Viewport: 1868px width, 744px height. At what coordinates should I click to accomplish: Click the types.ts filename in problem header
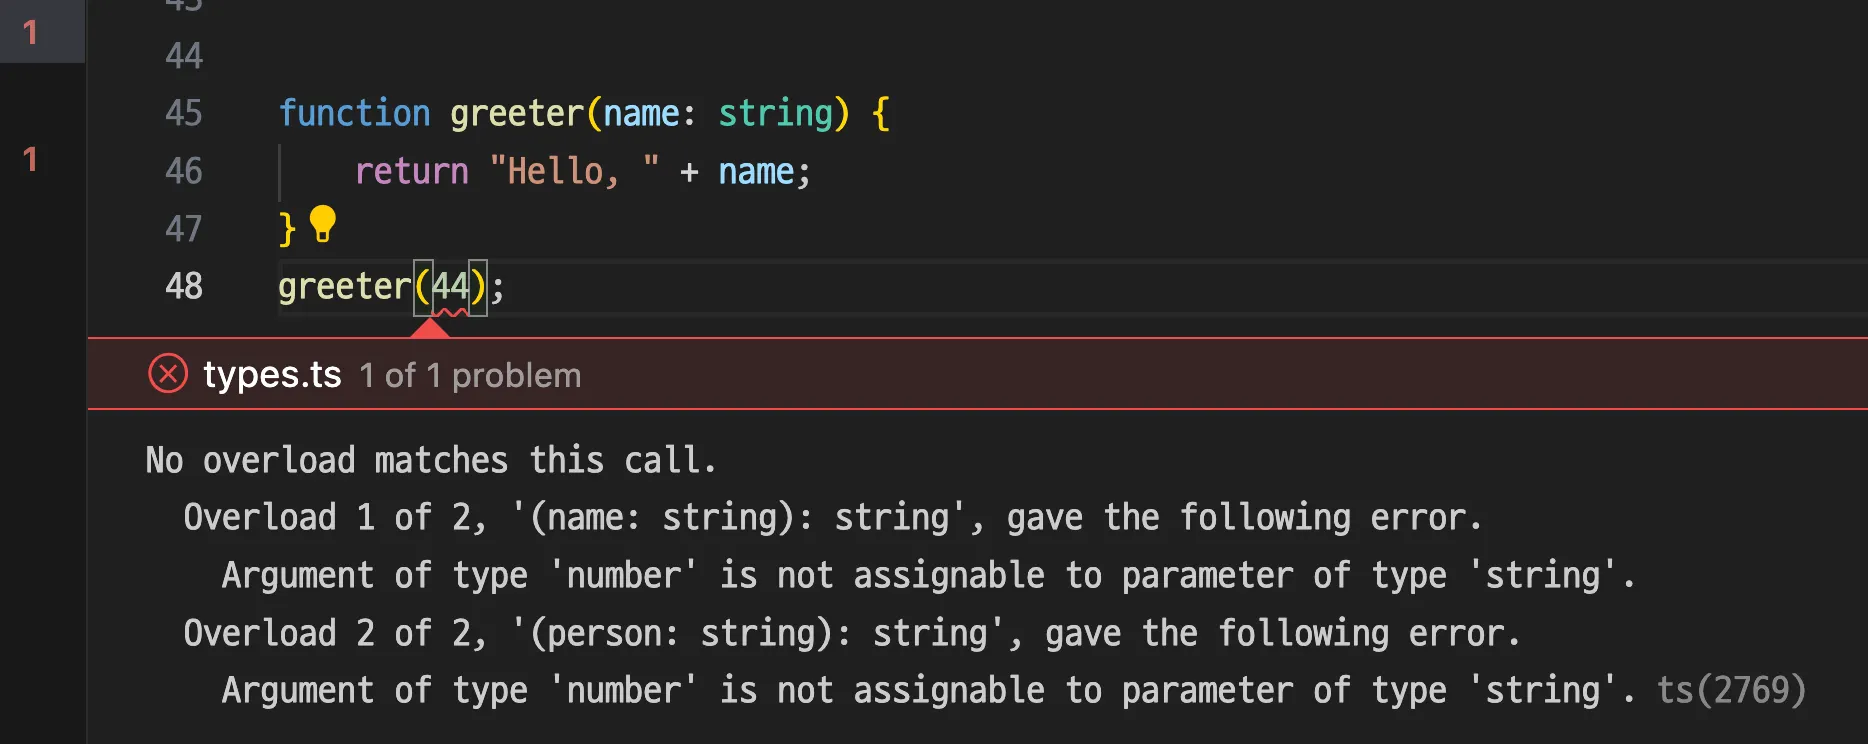pos(272,375)
